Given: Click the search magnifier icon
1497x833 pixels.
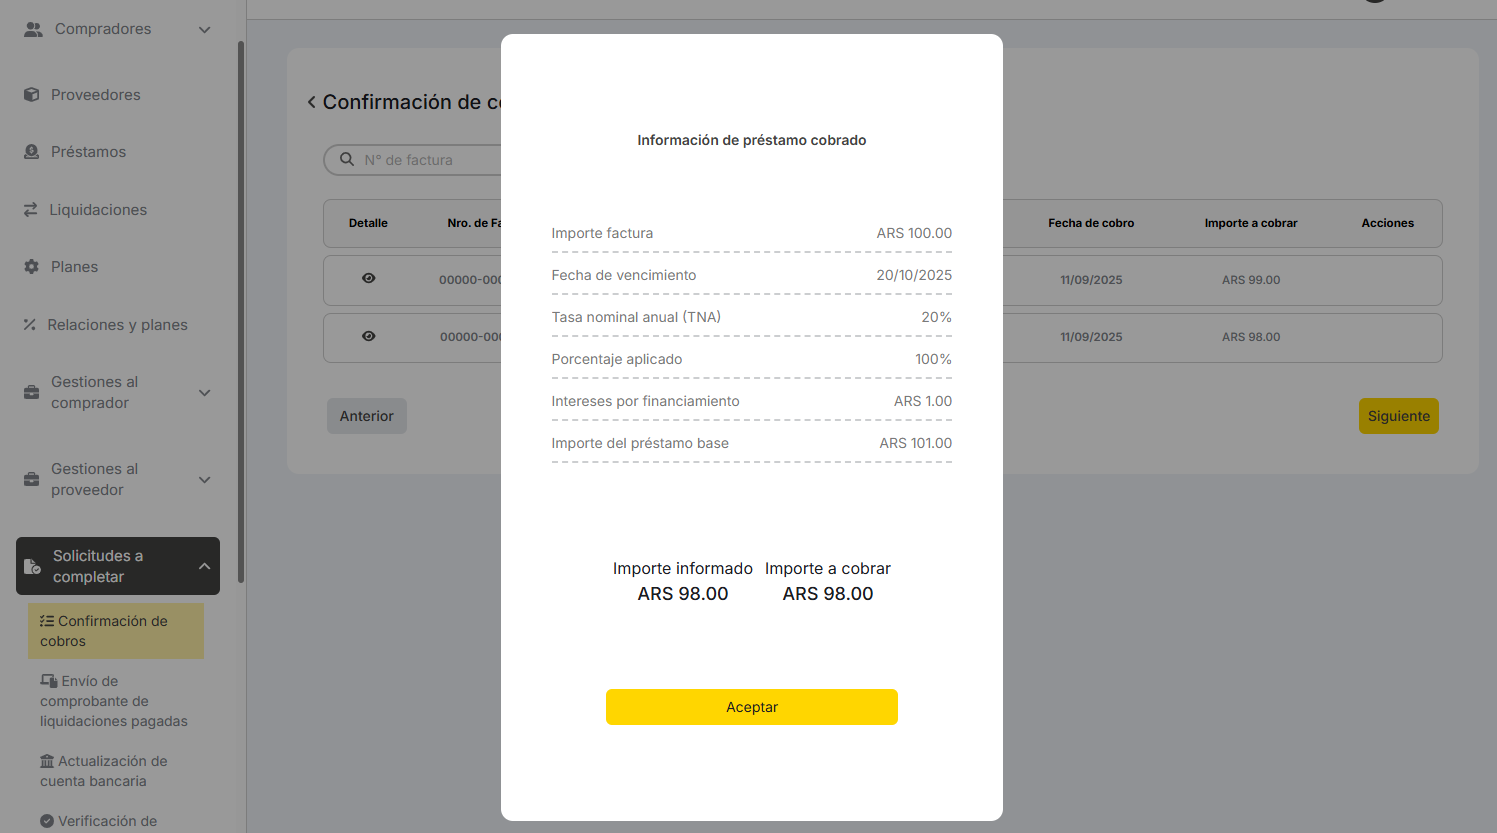Looking at the screenshot, I should click(x=347, y=160).
